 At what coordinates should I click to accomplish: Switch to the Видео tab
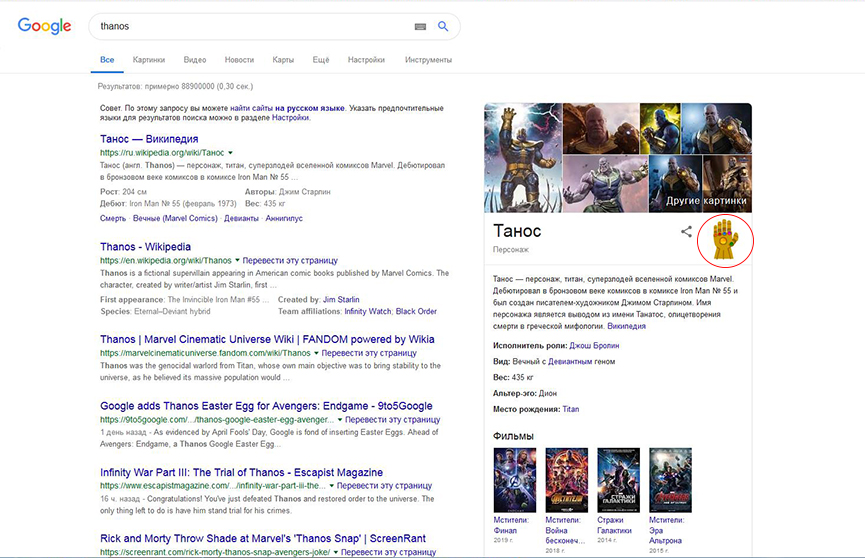[195, 60]
